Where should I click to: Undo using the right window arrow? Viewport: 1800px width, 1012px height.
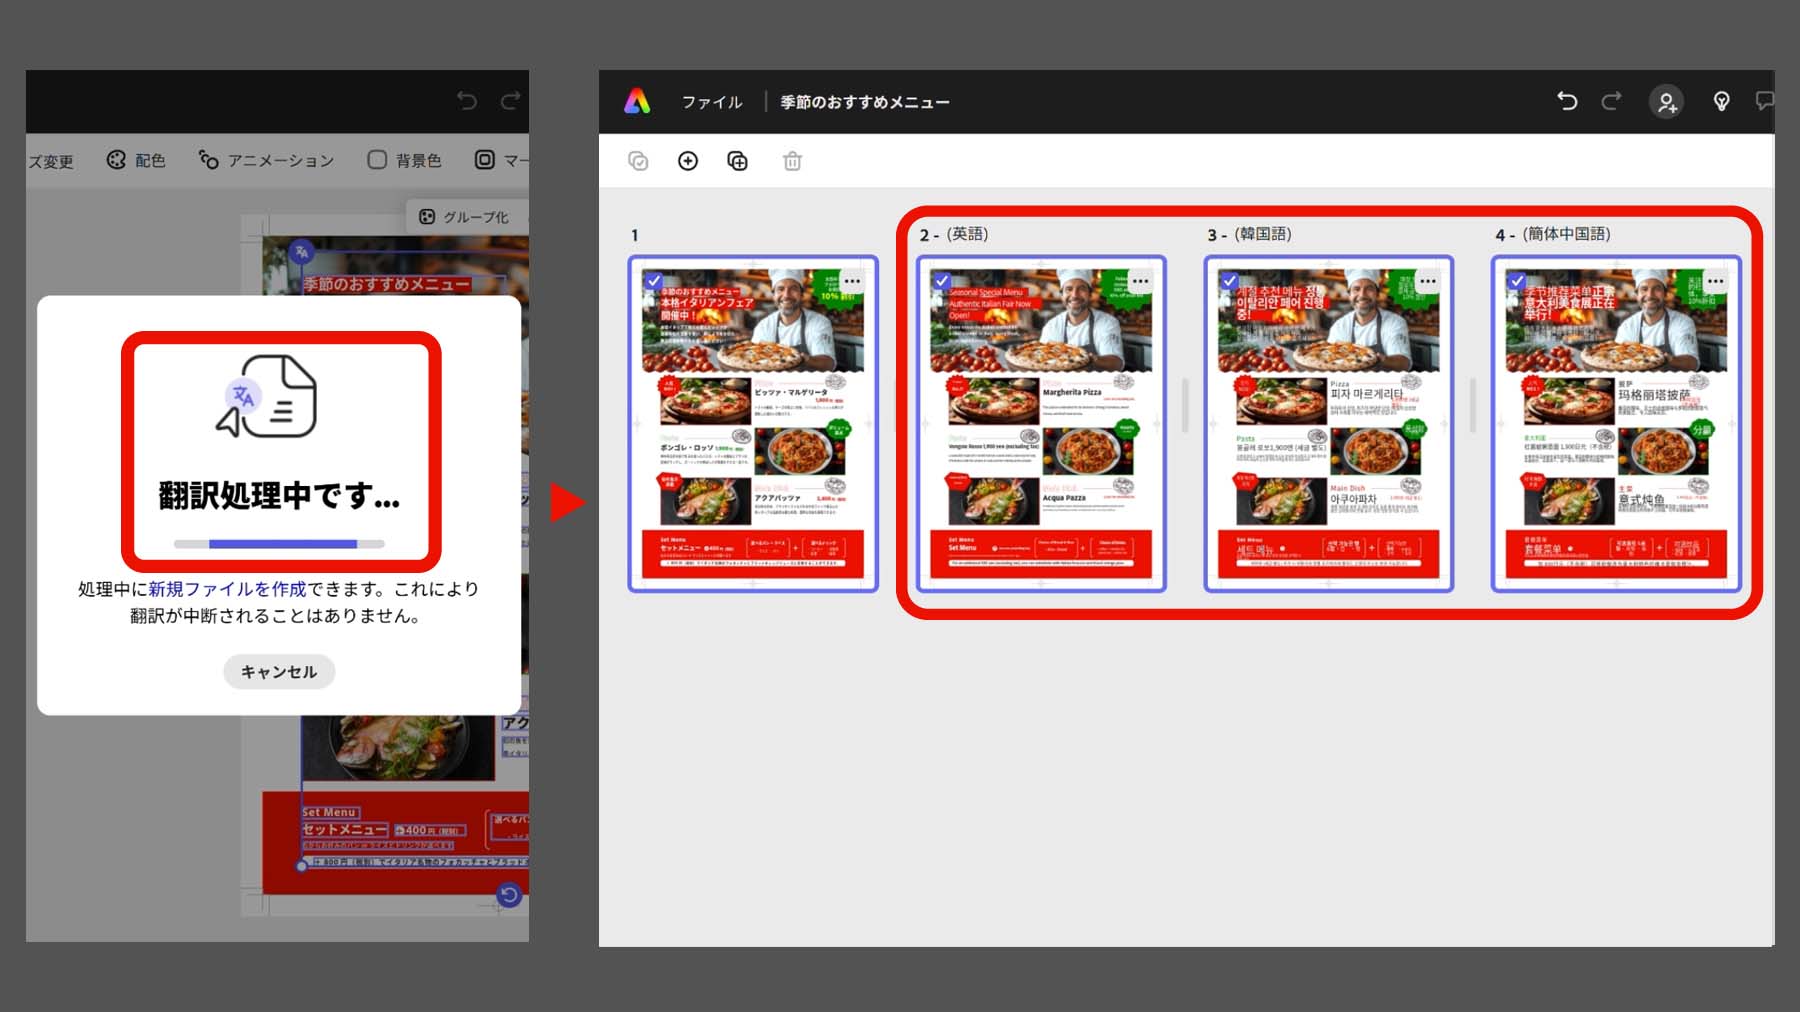(1567, 101)
